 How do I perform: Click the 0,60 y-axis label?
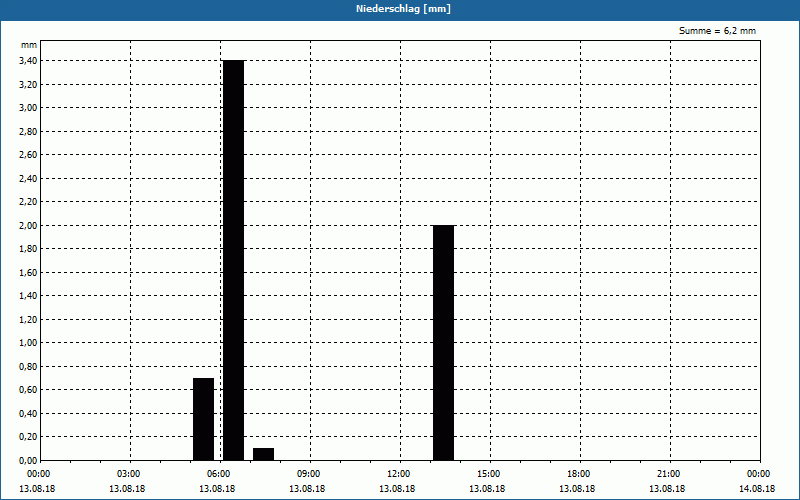pos(28,390)
